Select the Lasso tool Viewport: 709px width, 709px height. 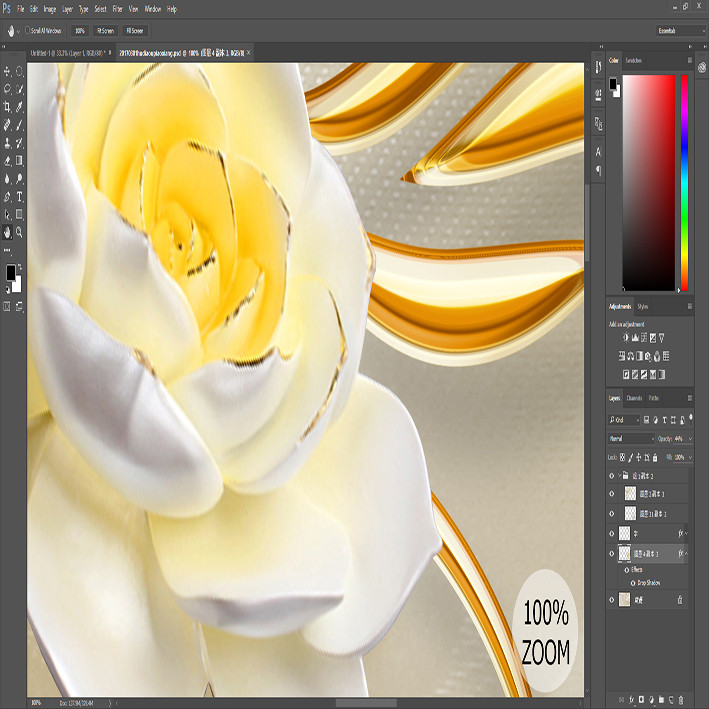(x=7, y=89)
